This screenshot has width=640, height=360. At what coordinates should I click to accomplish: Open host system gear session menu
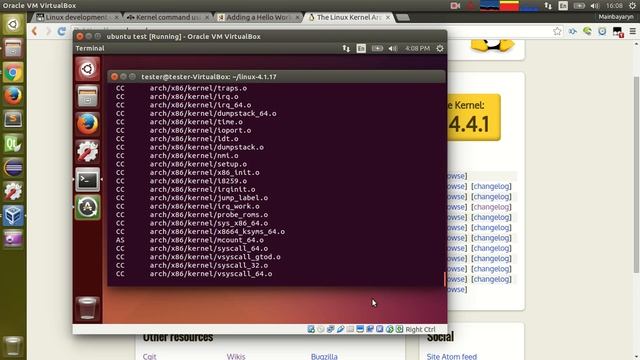tap(632, 6)
